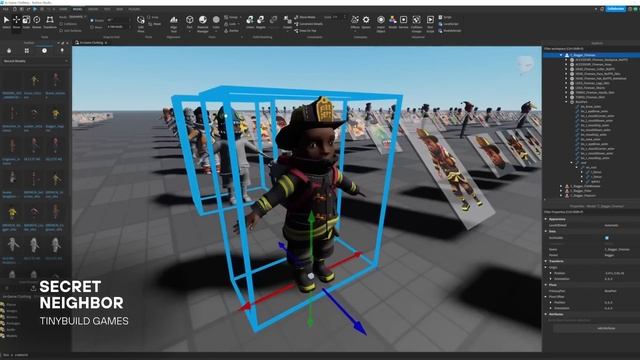
Task: Anchor the selected part
Action: (231, 31)
